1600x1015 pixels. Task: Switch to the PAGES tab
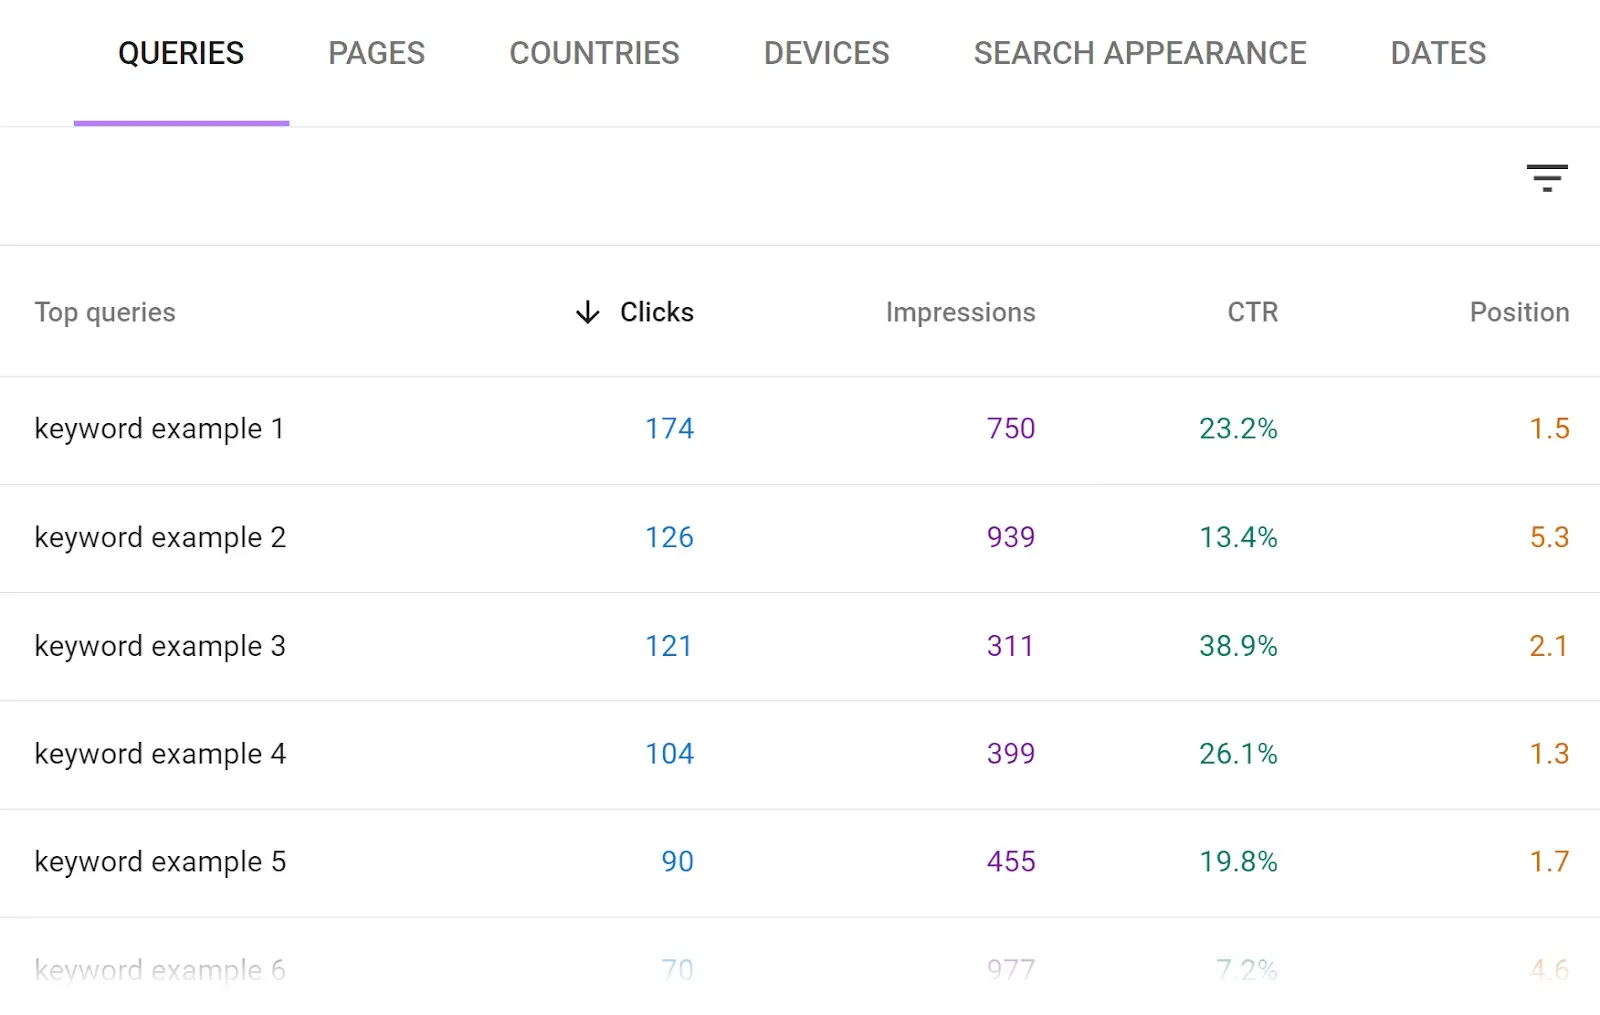(376, 53)
